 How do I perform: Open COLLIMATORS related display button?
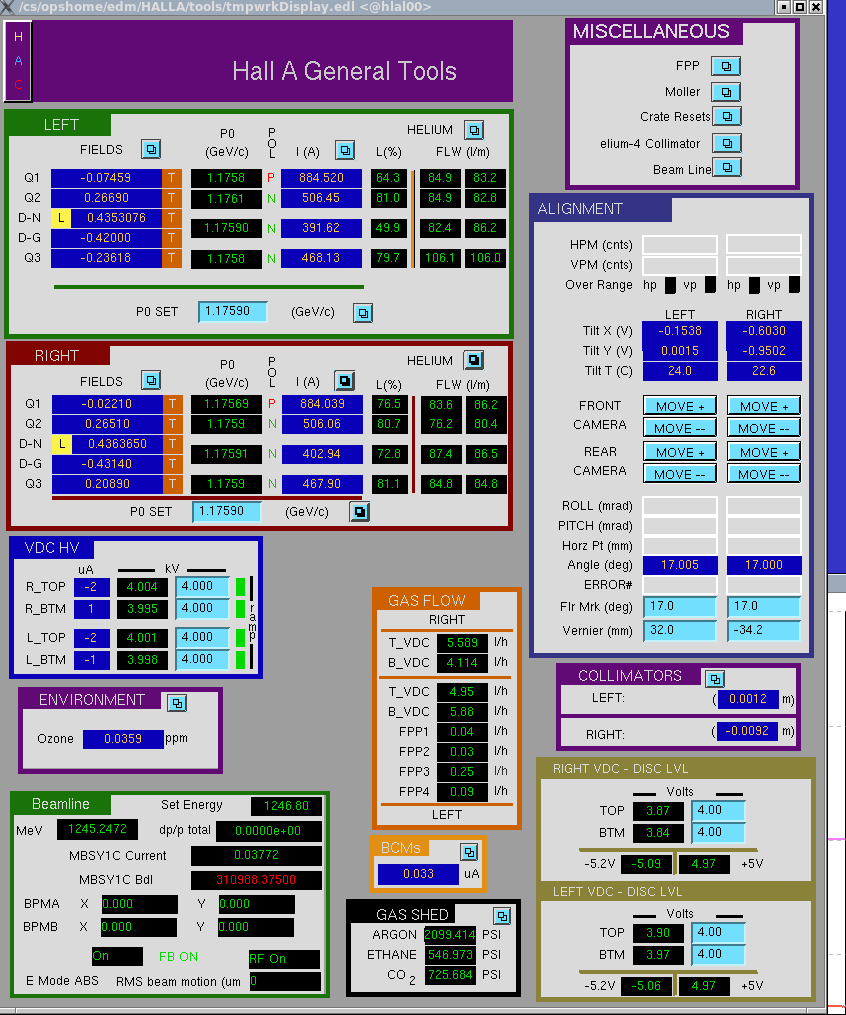point(715,679)
